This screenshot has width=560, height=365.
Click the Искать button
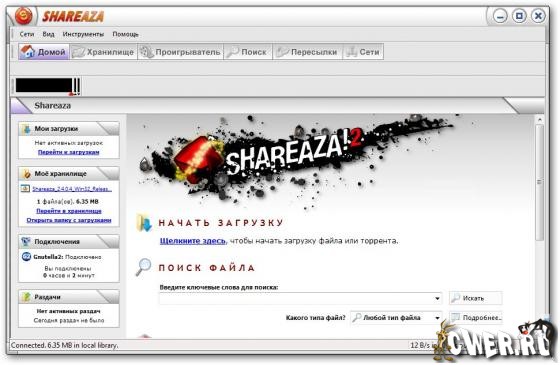pyautogui.click(x=476, y=298)
